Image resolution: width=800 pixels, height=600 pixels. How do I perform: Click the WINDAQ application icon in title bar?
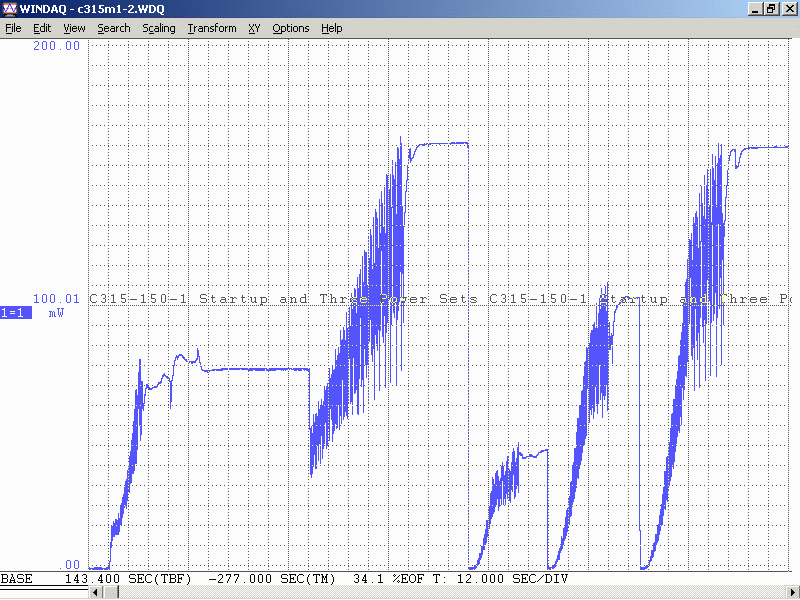tap(10, 9)
